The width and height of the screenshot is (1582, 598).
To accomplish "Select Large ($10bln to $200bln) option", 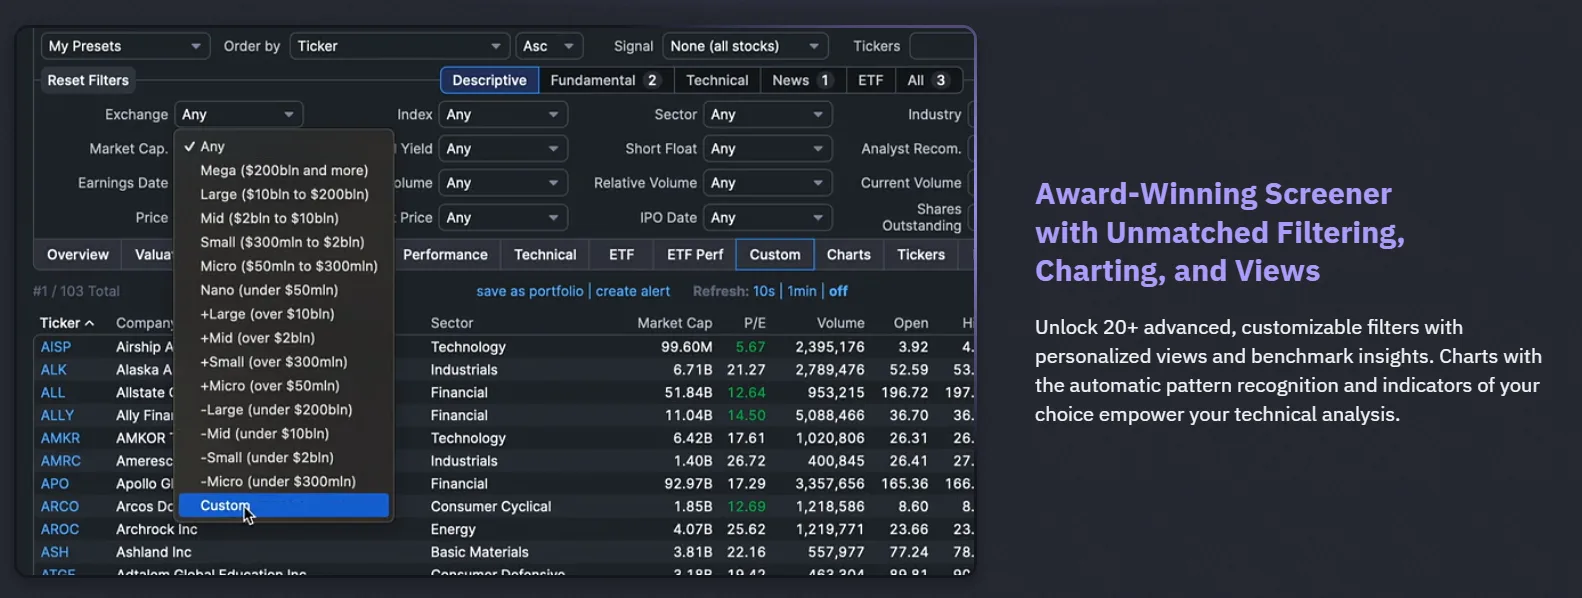I will (x=284, y=194).
